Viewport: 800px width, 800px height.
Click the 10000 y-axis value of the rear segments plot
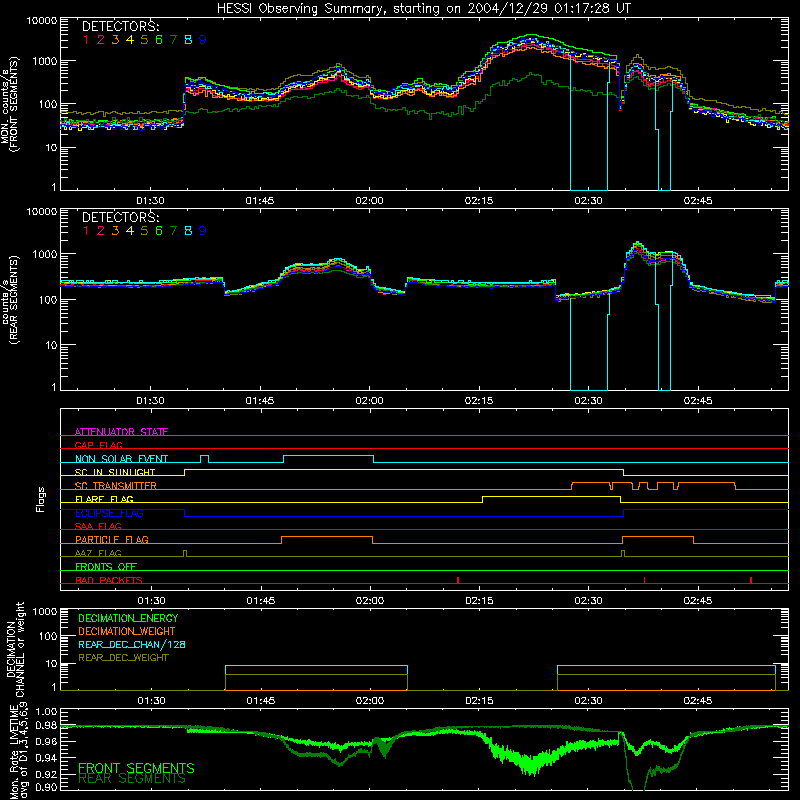coord(42,212)
